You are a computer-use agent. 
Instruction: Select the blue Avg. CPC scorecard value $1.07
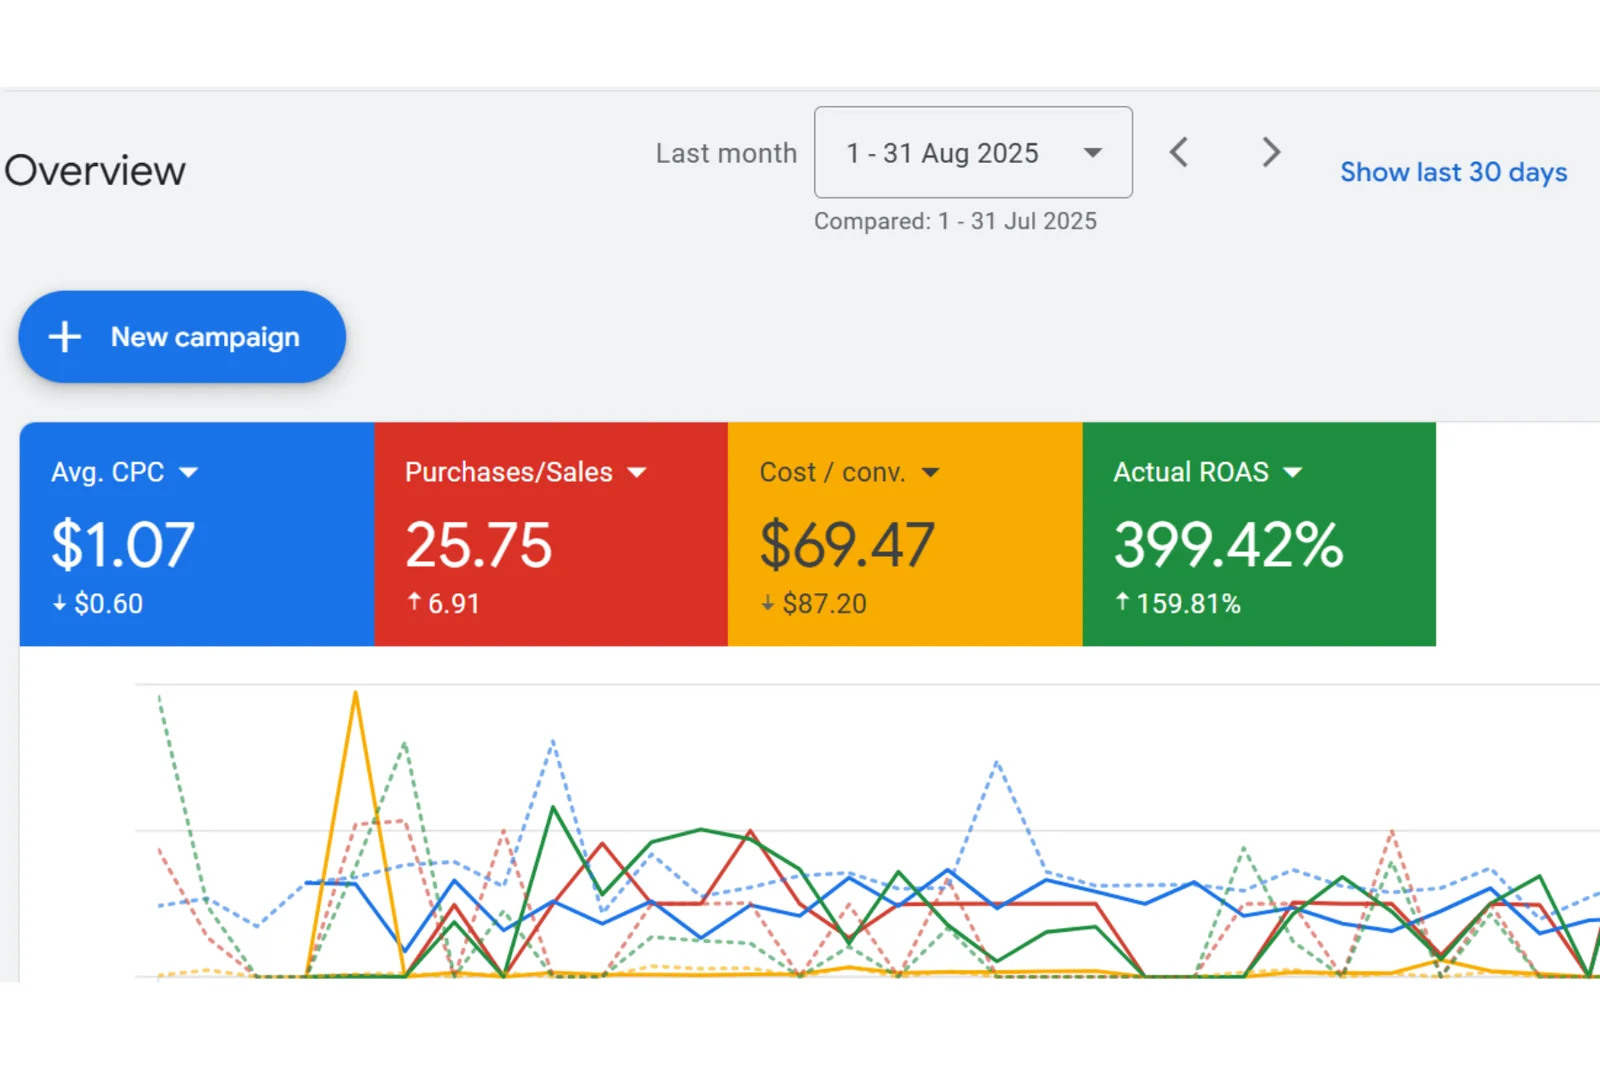coord(123,545)
